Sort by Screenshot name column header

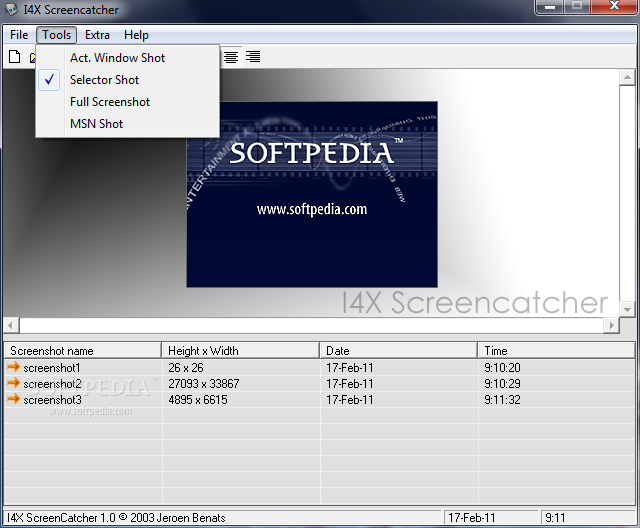[x=82, y=351]
